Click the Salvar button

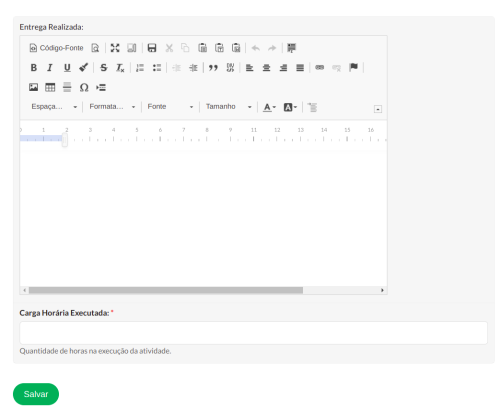[x=36, y=394]
